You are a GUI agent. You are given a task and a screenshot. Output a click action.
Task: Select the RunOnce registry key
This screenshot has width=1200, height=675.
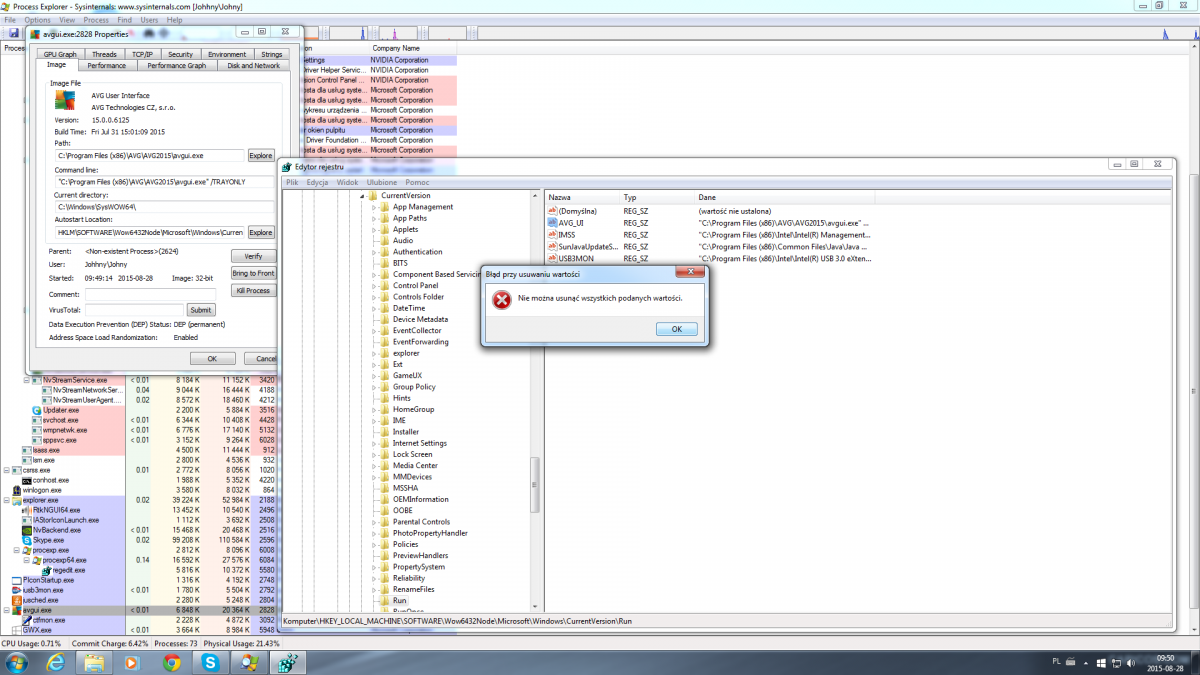pos(407,610)
